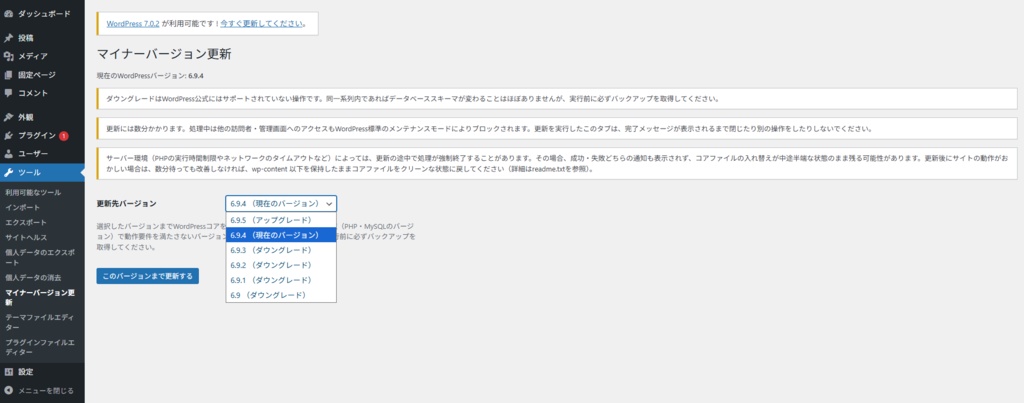Choose 6.9.5 (アップグレード) option
The width and height of the screenshot is (1024, 403).
(x=281, y=220)
